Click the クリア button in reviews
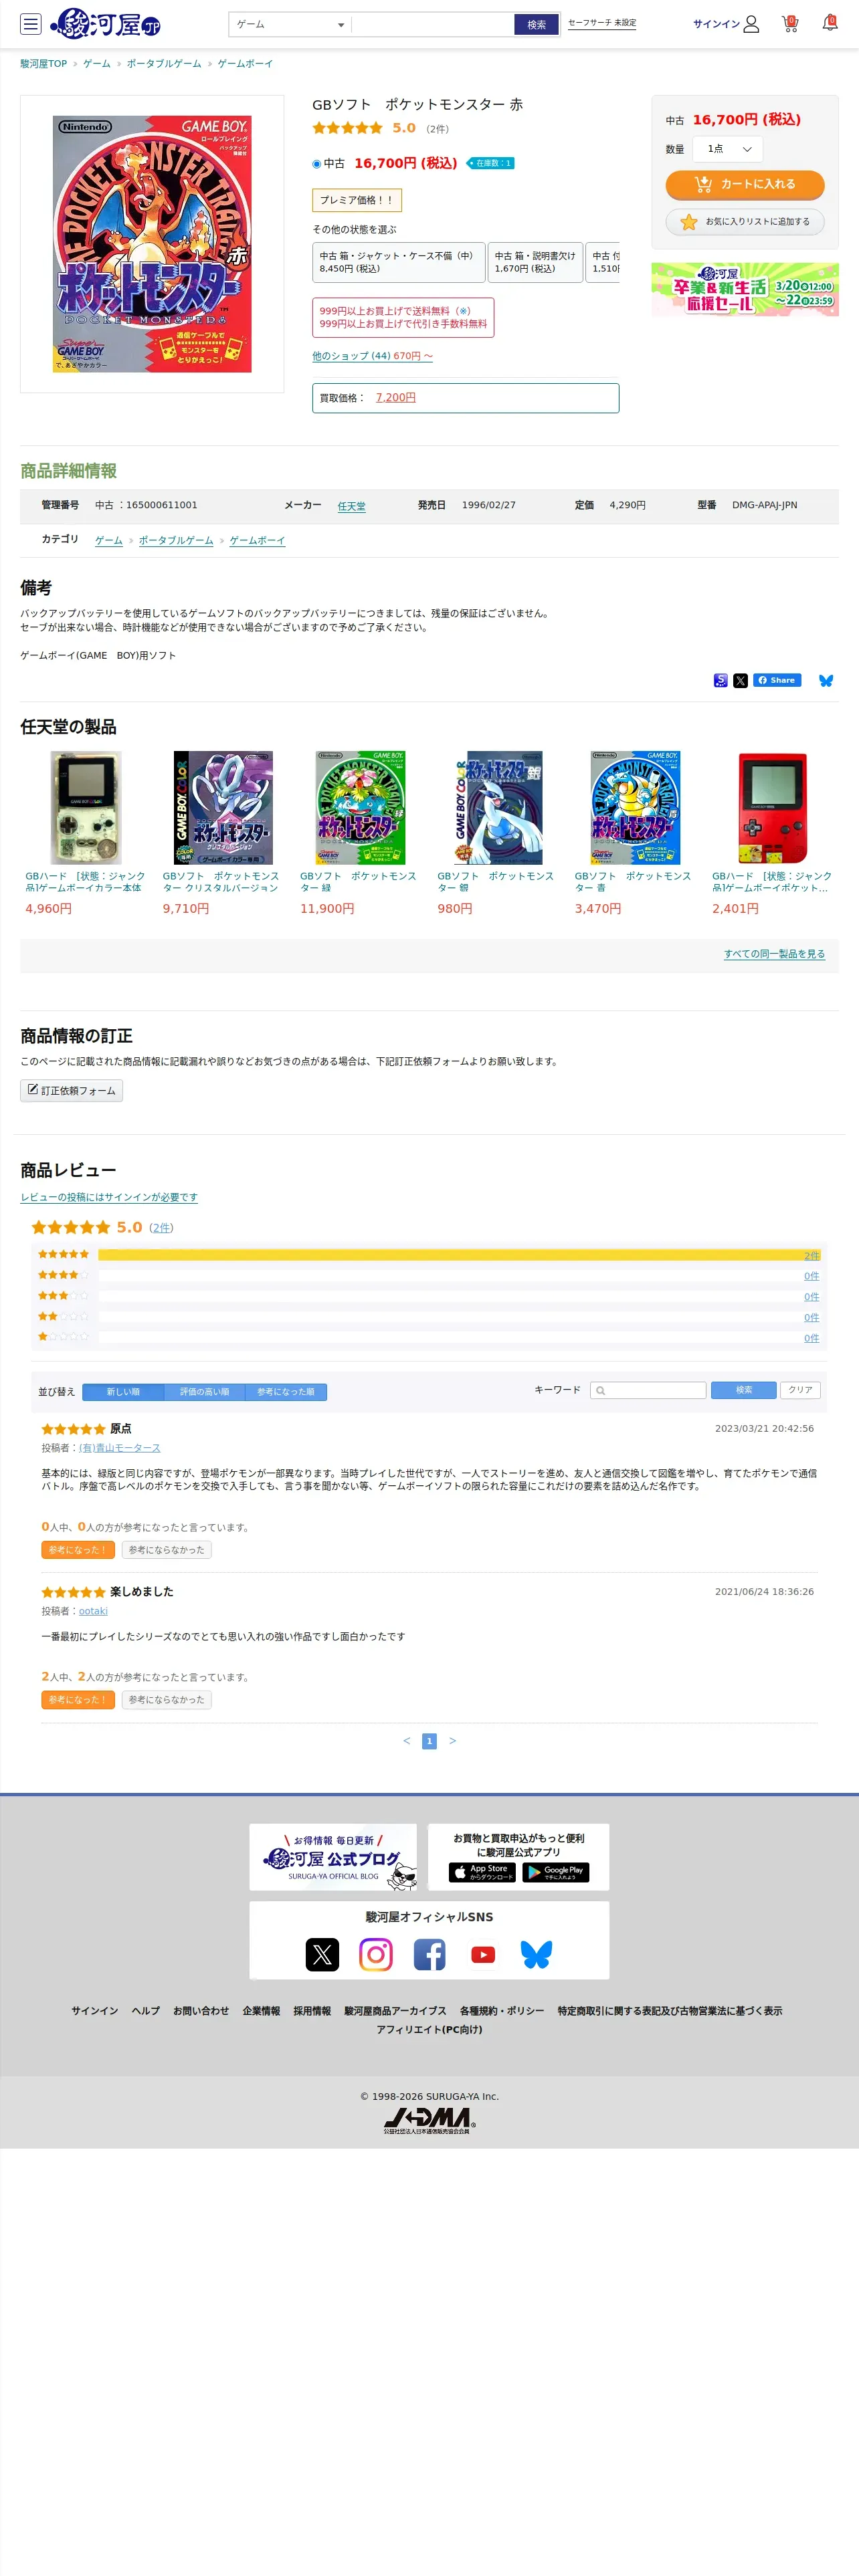This screenshot has height=2576, width=859. coord(800,1390)
